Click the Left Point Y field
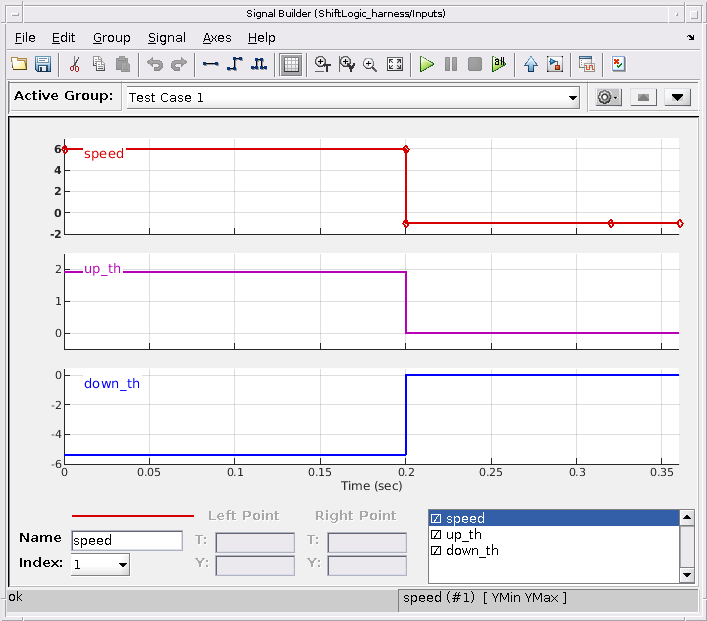Screen dimensions: 707x621 [x=255, y=566]
